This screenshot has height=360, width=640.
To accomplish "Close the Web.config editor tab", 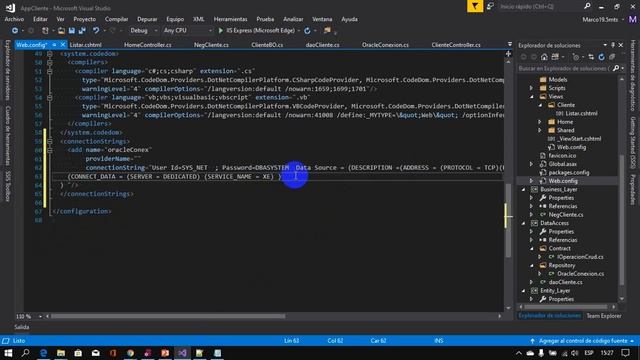I will coord(63,45).
